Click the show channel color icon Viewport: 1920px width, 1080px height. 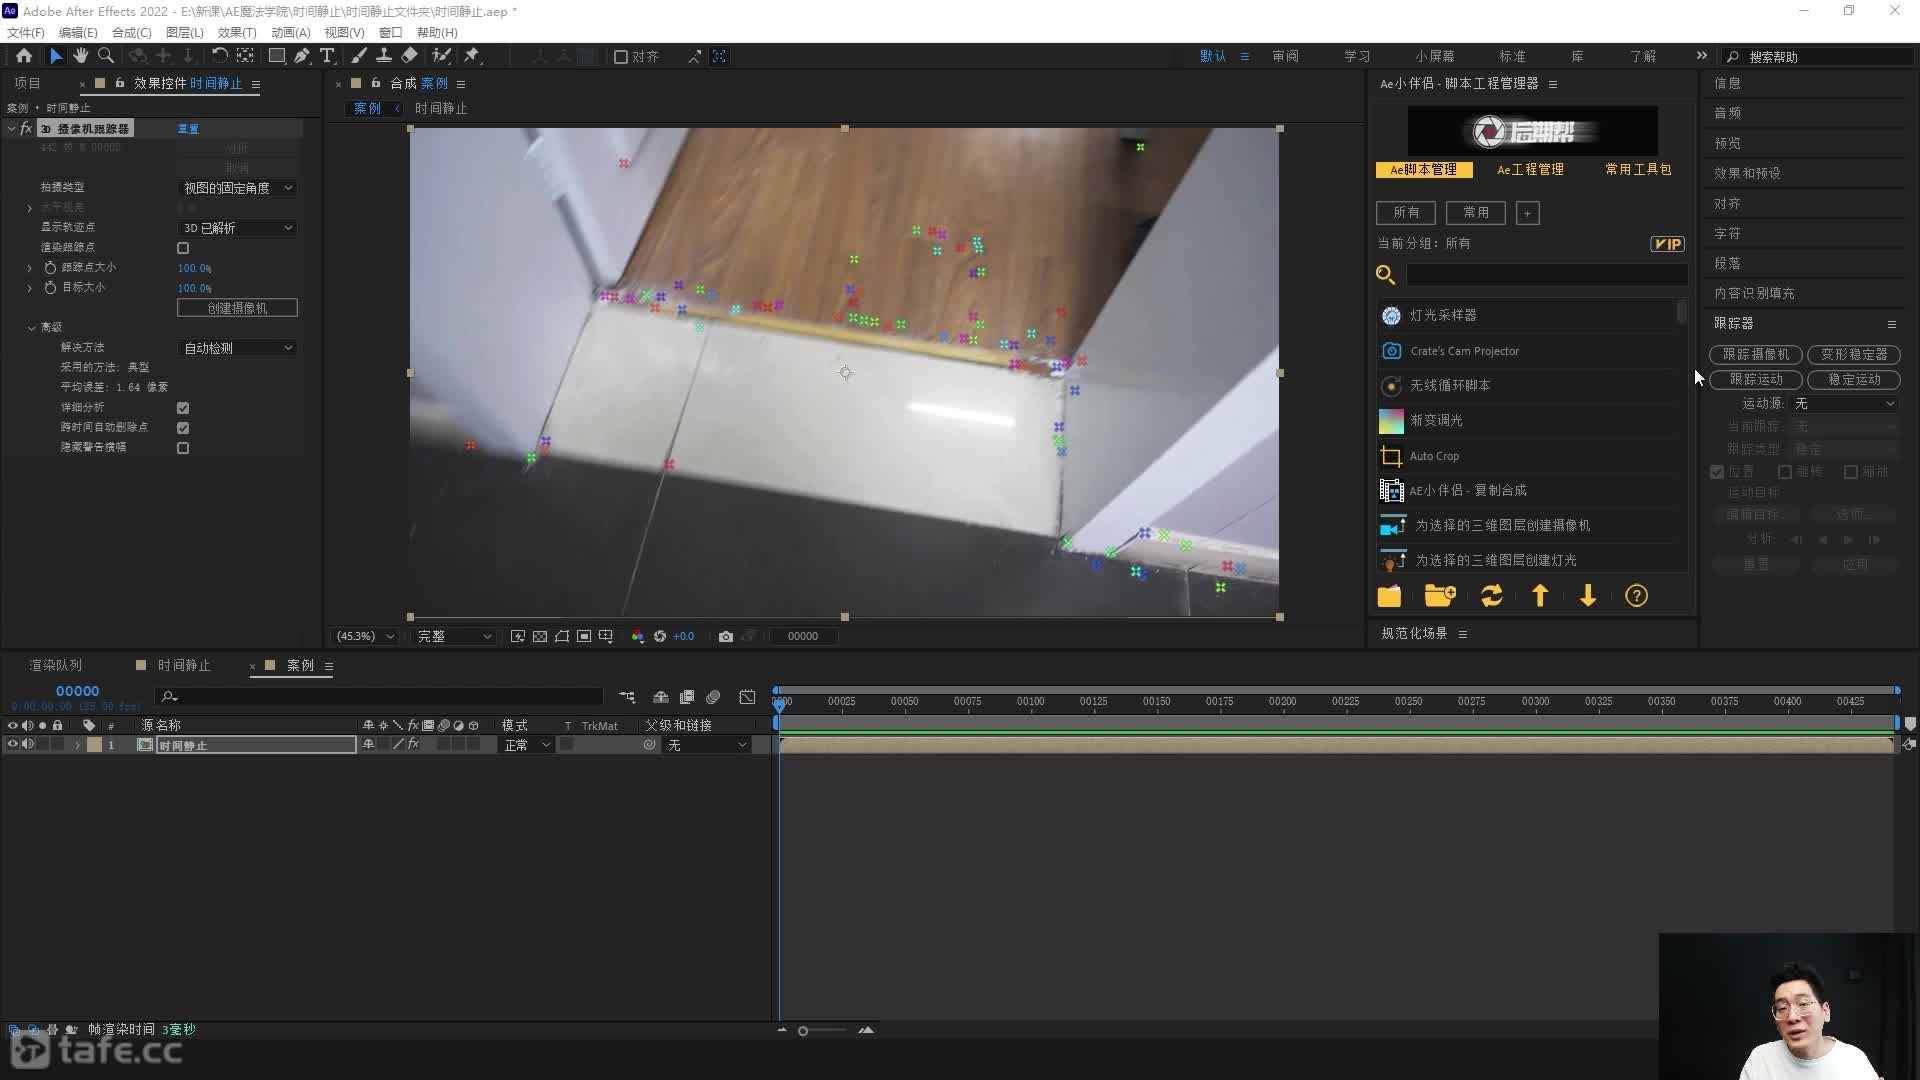pyautogui.click(x=638, y=636)
